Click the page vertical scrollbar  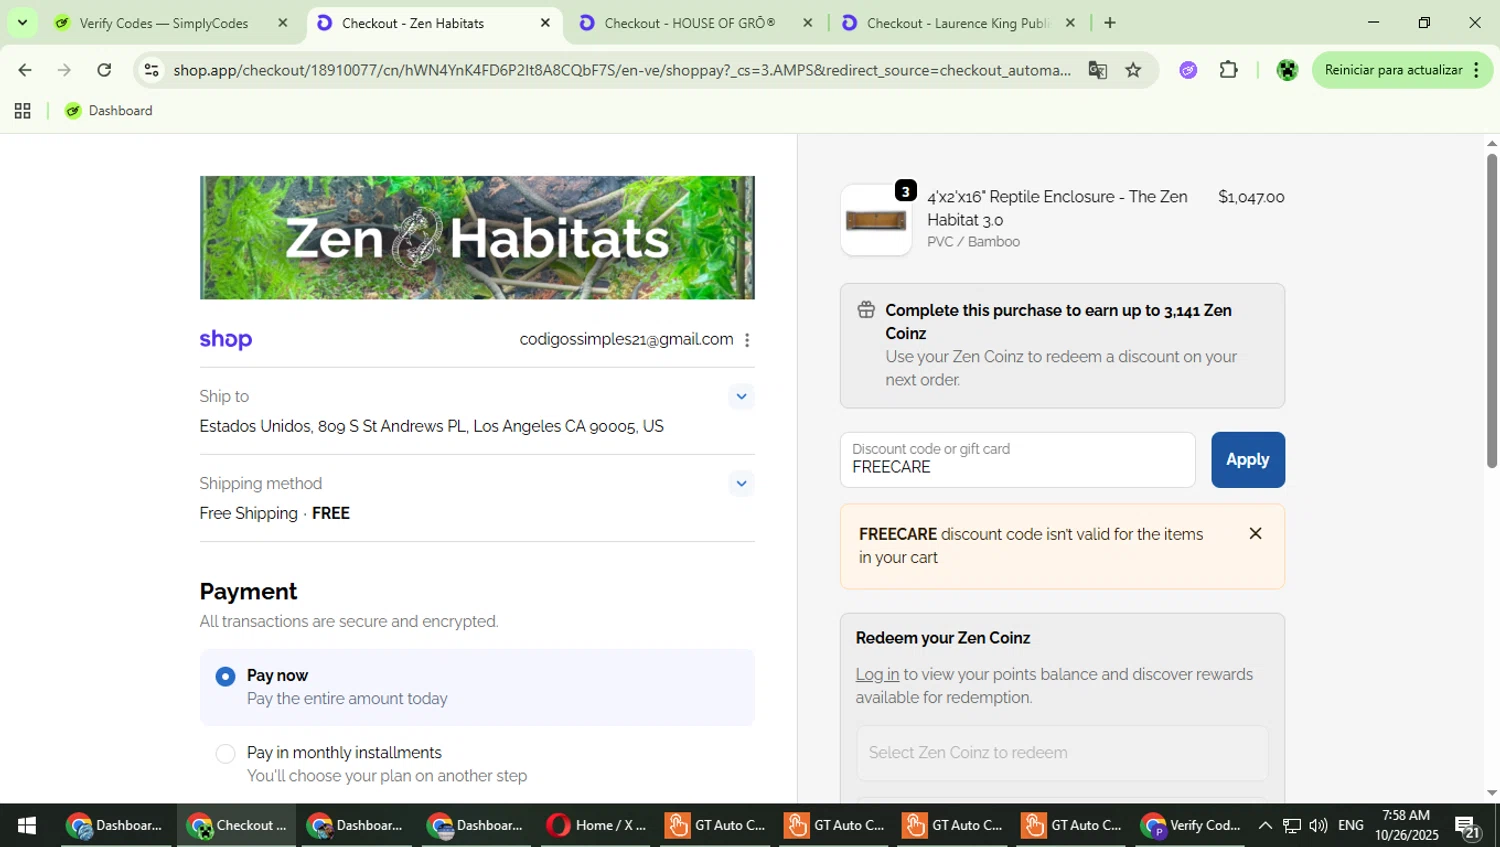1492,312
